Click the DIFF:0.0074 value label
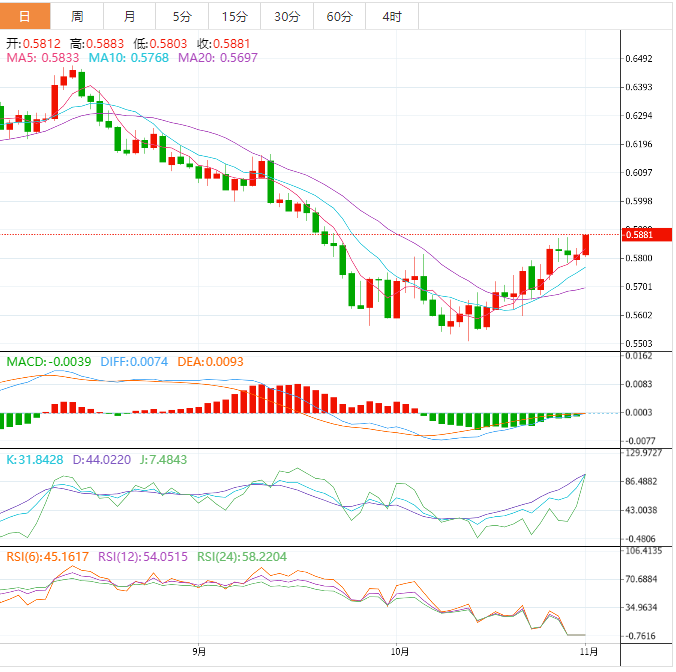Screen dimensions: 676x672 [x=134, y=362]
